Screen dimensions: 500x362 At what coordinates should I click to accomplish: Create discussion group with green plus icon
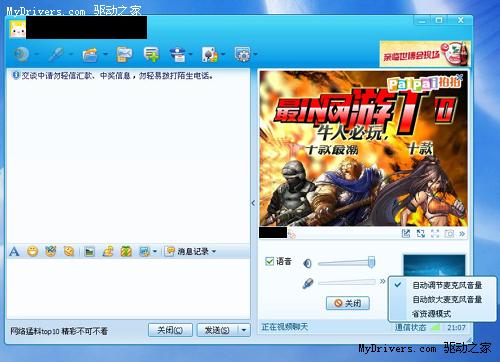(152, 54)
